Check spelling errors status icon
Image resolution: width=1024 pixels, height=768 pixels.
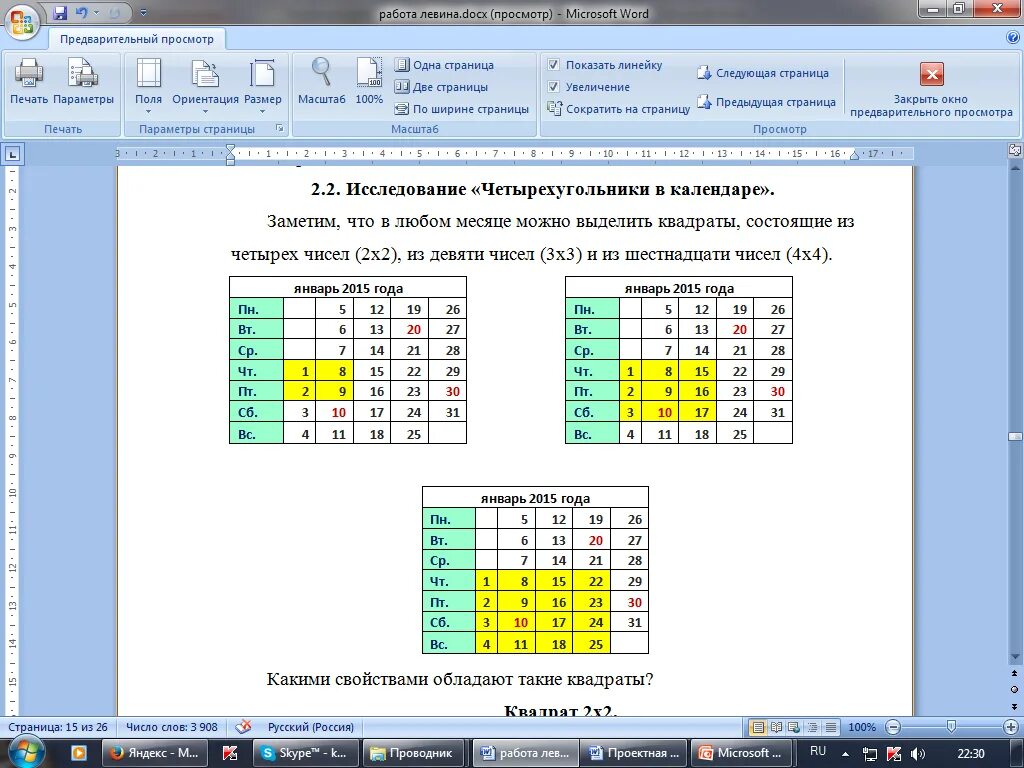[x=244, y=727]
